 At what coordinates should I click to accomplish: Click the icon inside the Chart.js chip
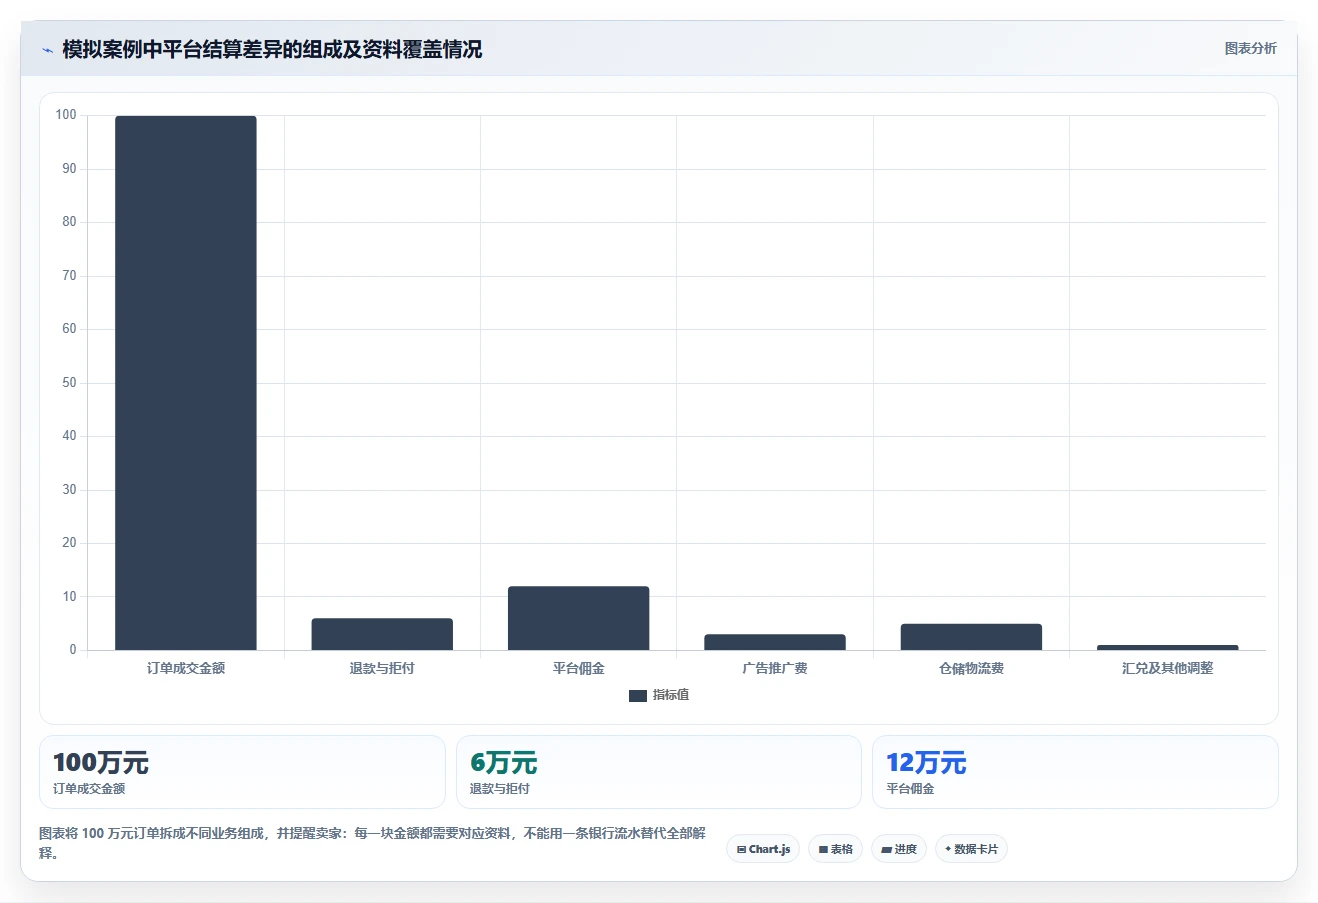741,849
